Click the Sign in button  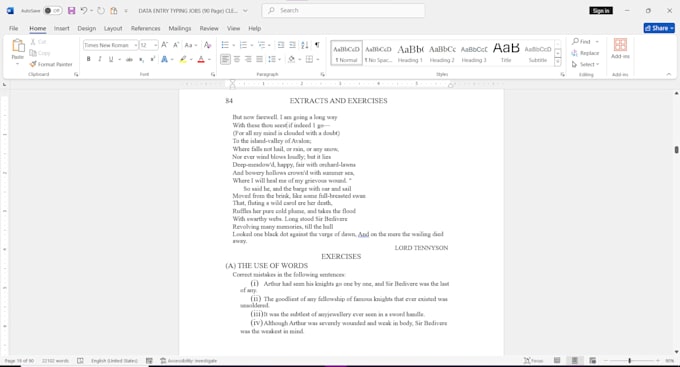point(601,10)
